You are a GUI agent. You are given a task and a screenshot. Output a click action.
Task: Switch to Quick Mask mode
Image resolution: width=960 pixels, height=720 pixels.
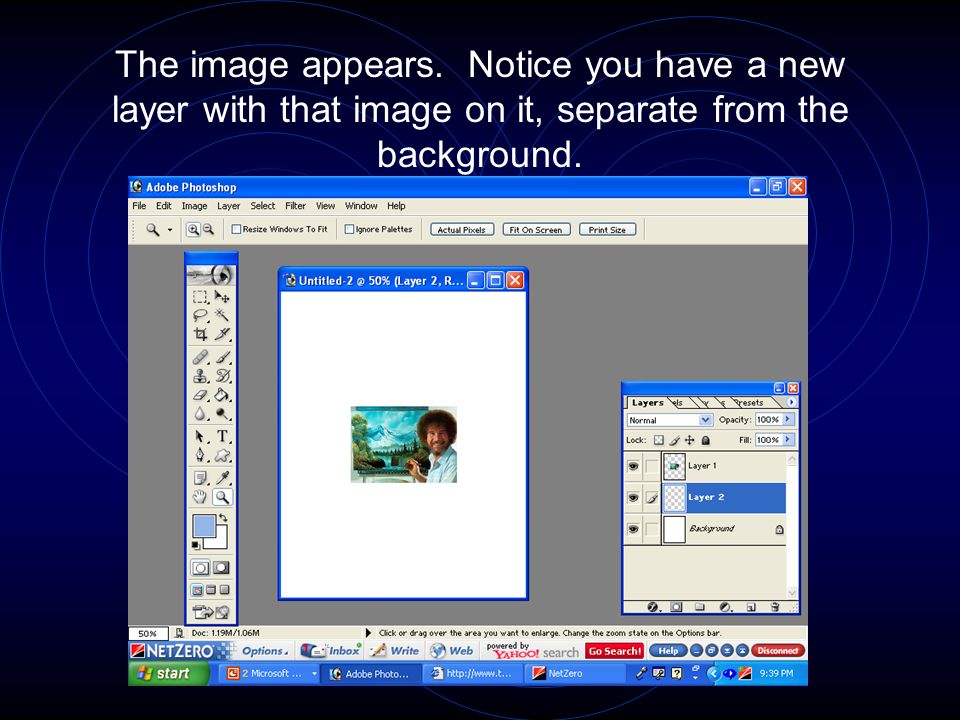221,568
